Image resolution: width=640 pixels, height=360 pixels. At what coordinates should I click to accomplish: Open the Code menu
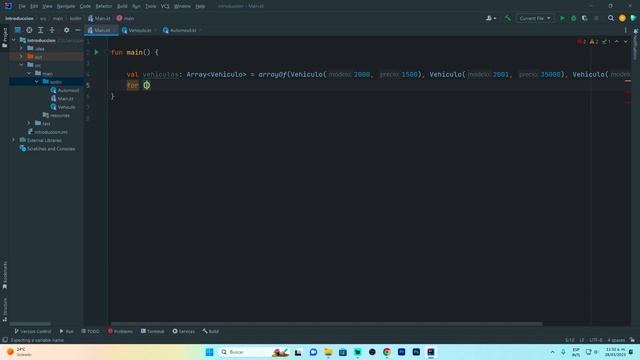[85, 6]
